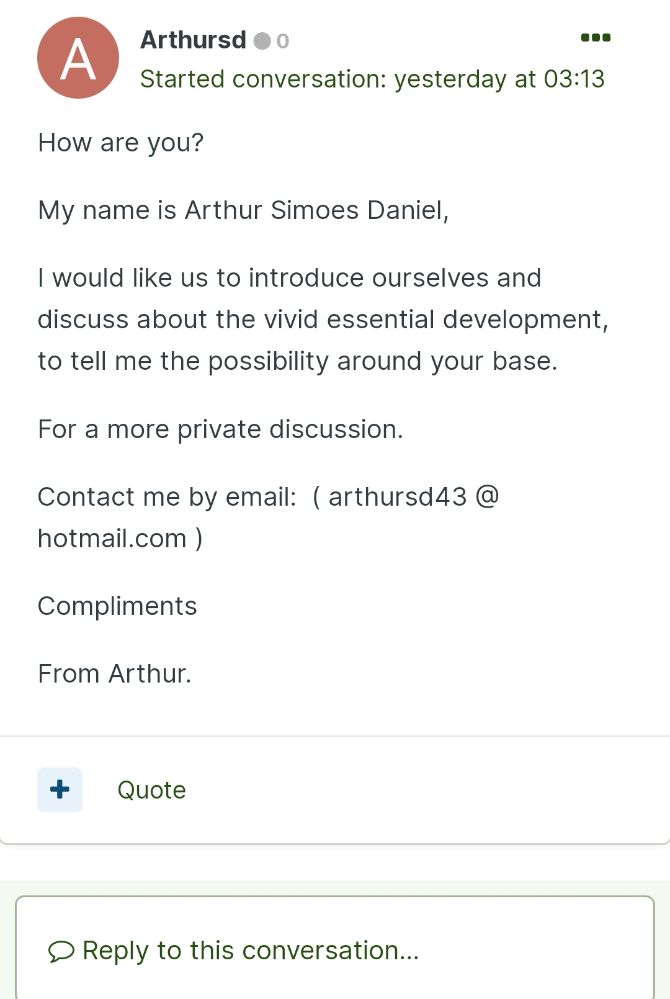Viewport: 670px width, 999px height.
Task: Click 'For a more private discussion.' text
Action: coord(220,429)
